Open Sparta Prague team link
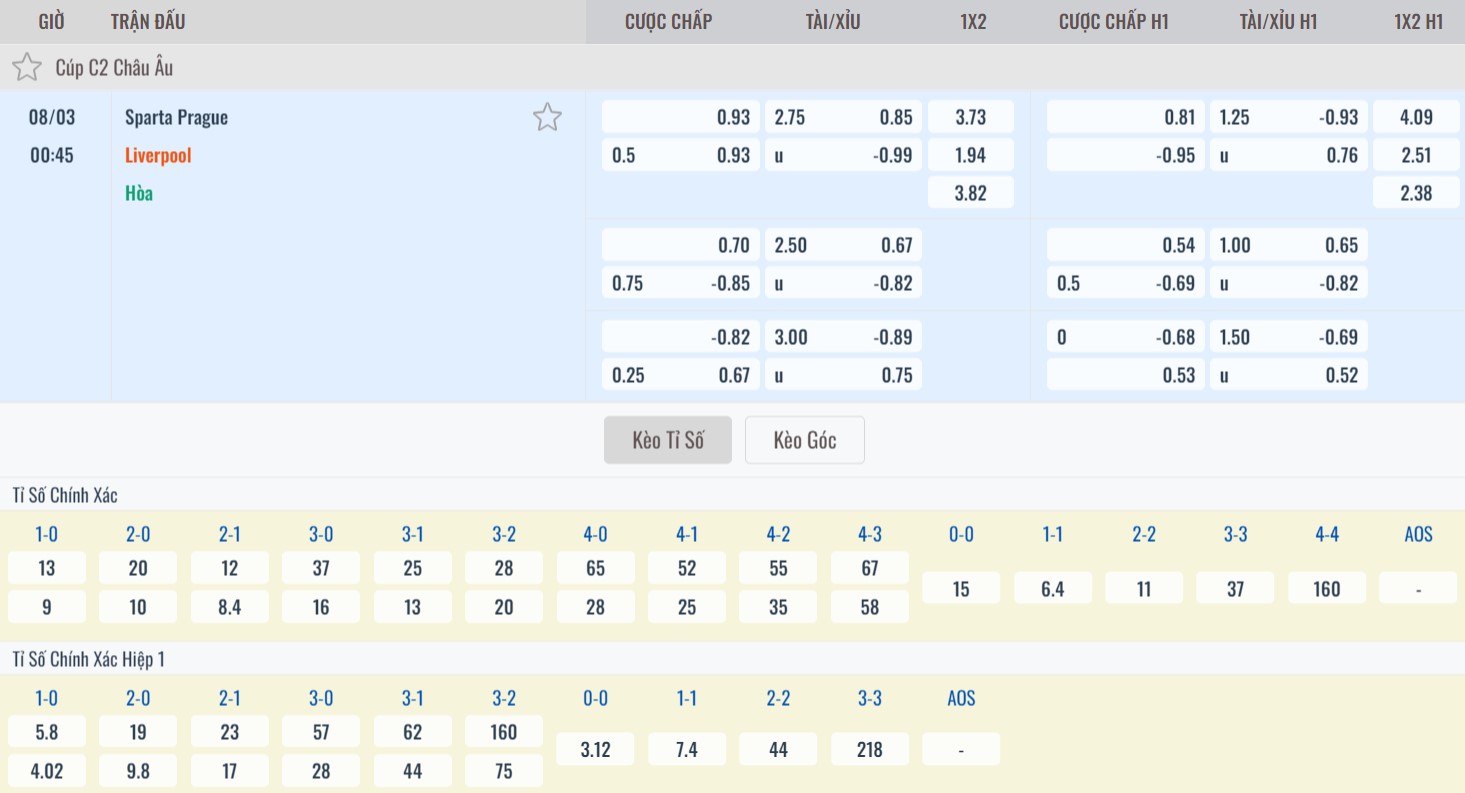 point(176,117)
